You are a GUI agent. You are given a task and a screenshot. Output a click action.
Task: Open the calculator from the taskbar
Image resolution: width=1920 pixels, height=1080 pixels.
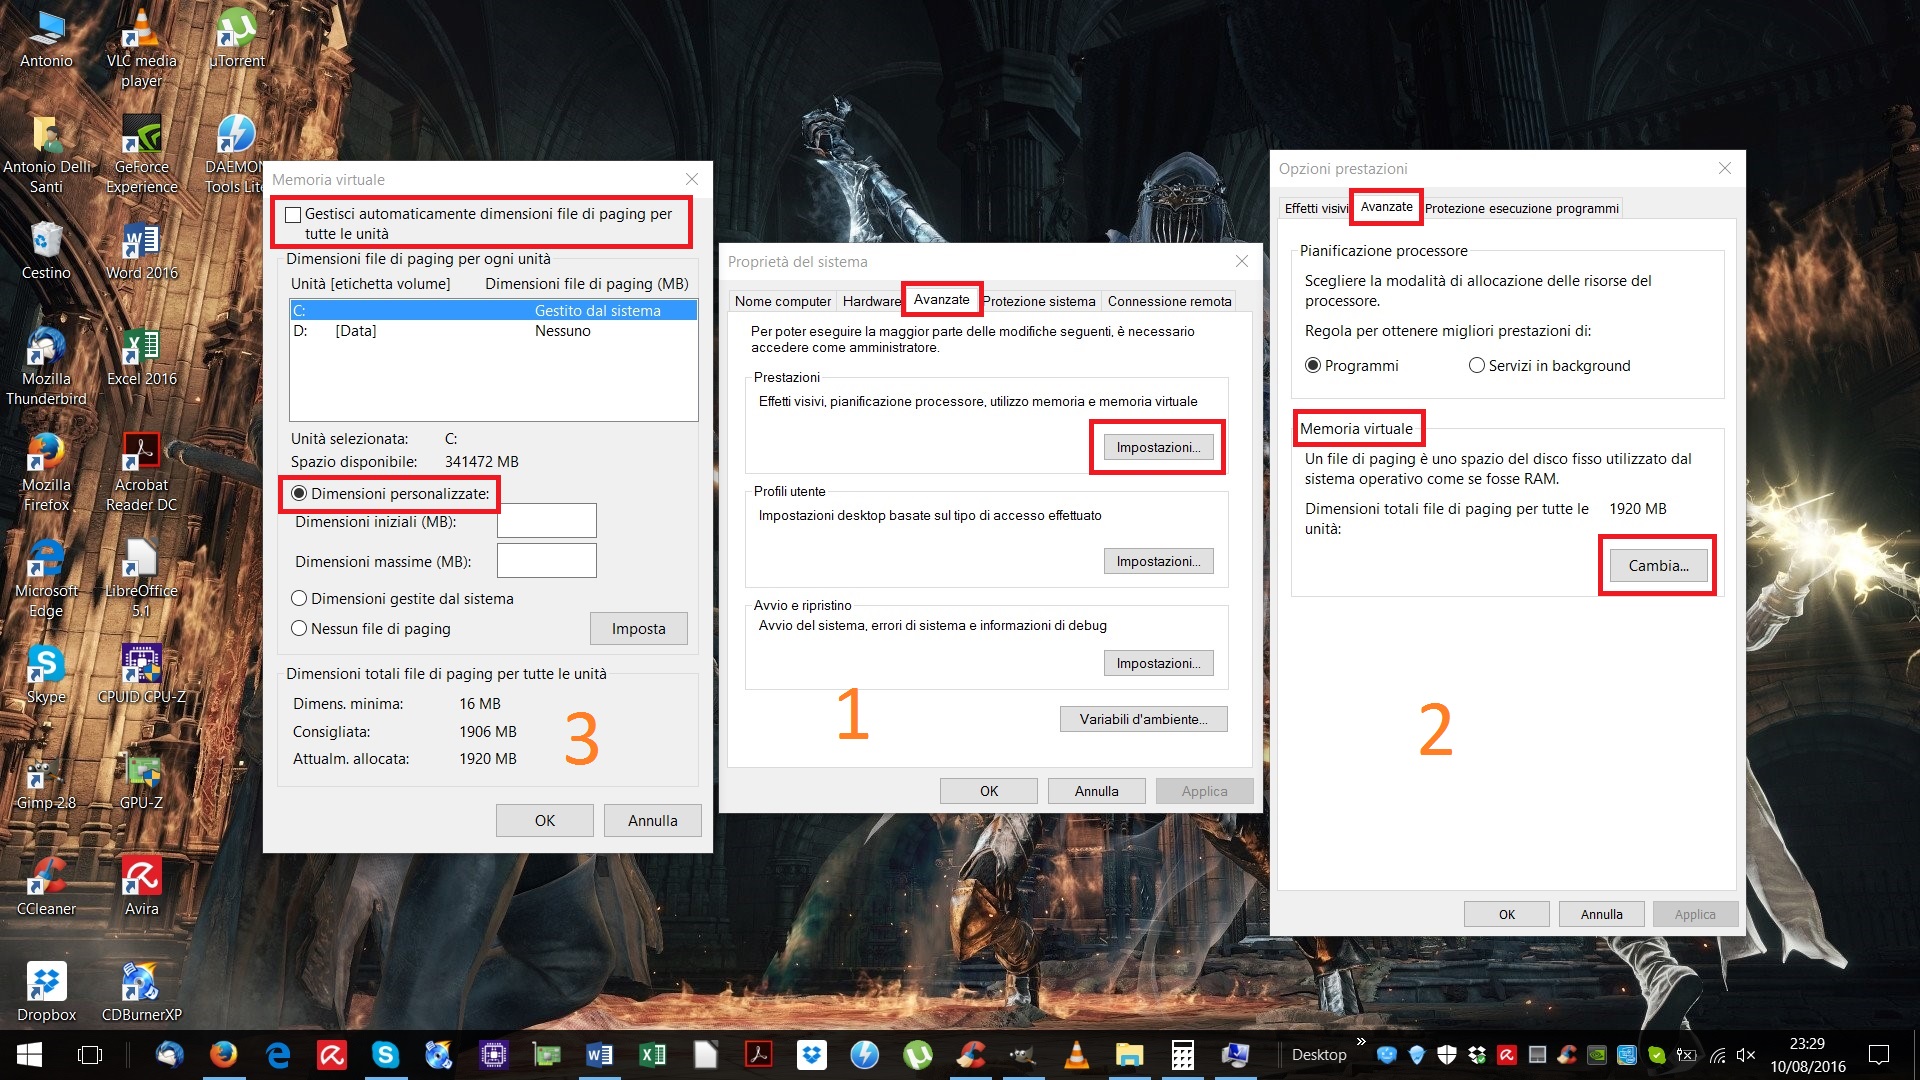tap(1182, 1055)
